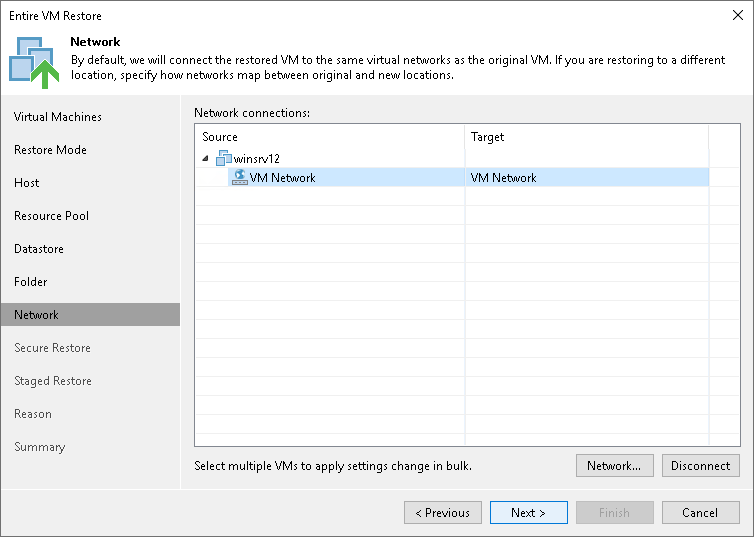This screenshot has width=754, height=537.
Task: Open the Restore Mode step
Action: tap(50, 150)
